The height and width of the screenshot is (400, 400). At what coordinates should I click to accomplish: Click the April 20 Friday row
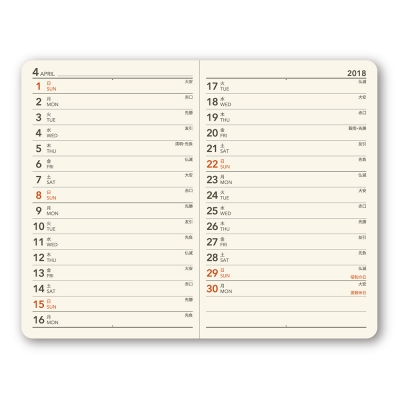pos(286,133)
